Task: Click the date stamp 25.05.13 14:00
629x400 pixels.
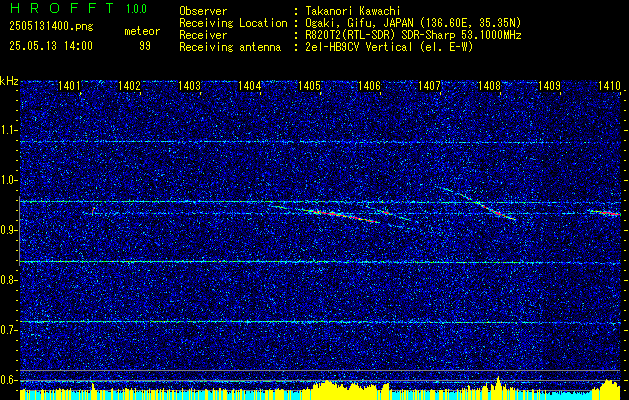Action: point(51,46)
